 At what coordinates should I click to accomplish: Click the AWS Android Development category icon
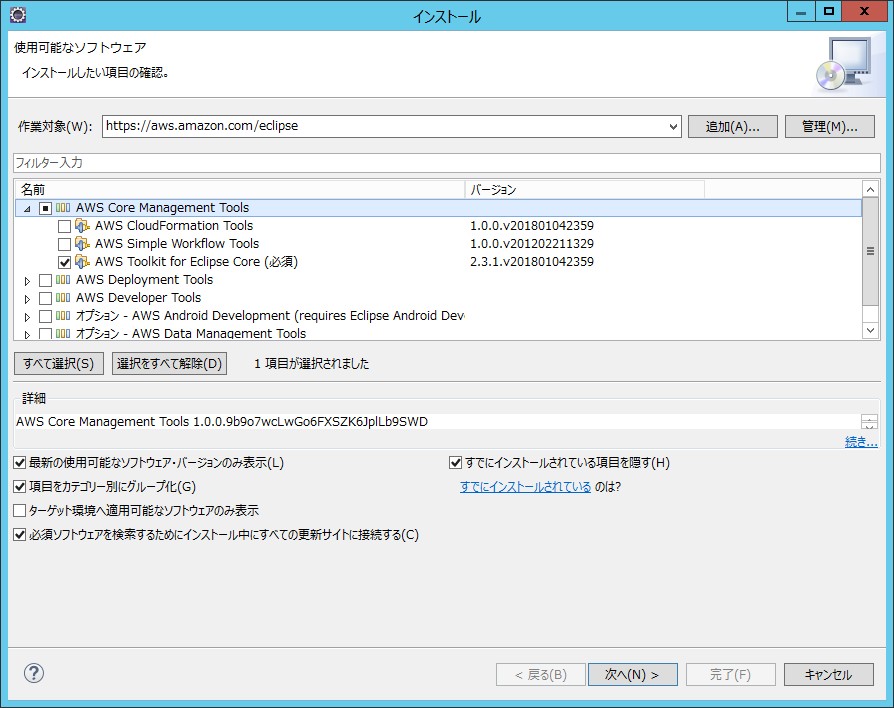coord(63,315)
